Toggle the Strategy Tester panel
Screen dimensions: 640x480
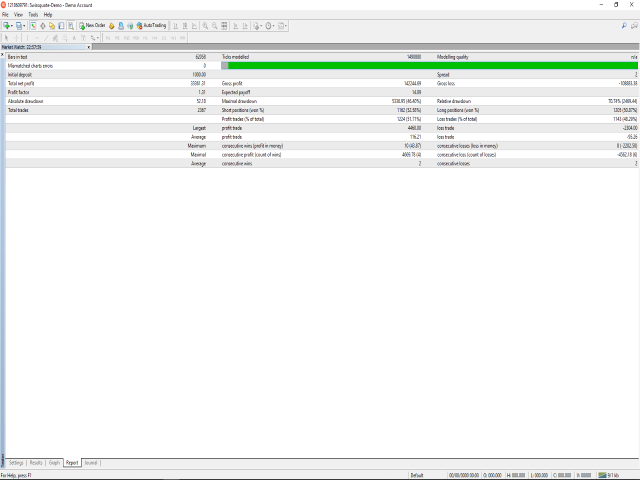click(71, 26)
